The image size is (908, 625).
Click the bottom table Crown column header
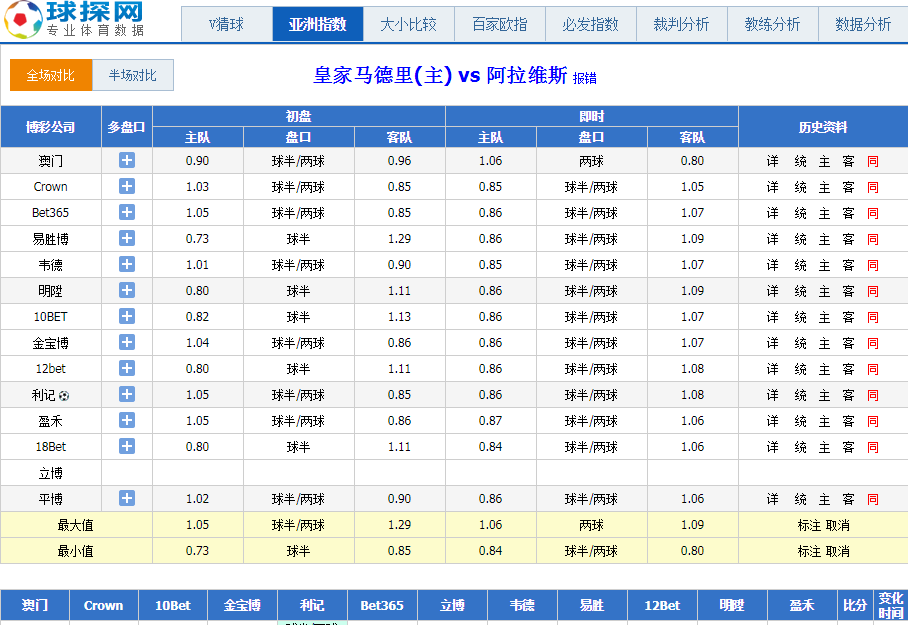pos(104,605)
